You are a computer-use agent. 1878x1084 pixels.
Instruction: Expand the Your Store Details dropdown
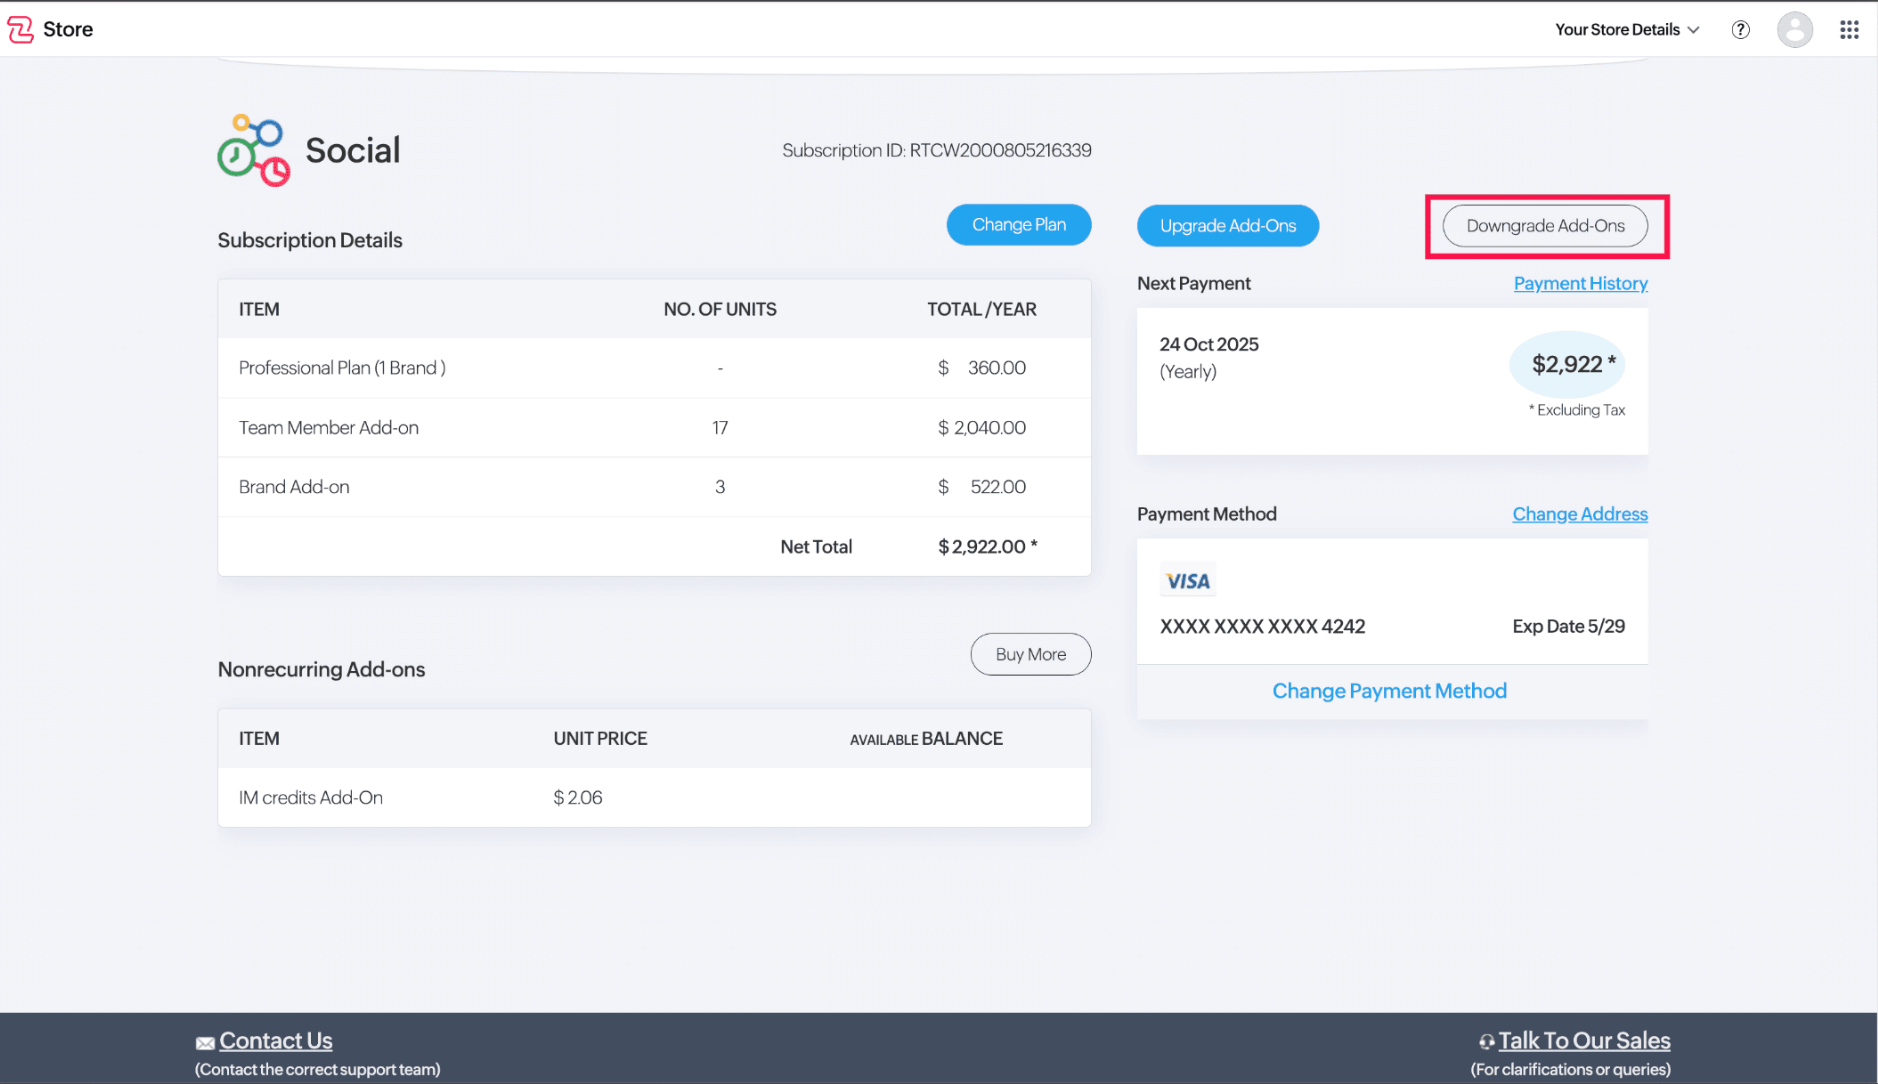click(x=1626, y=29)
